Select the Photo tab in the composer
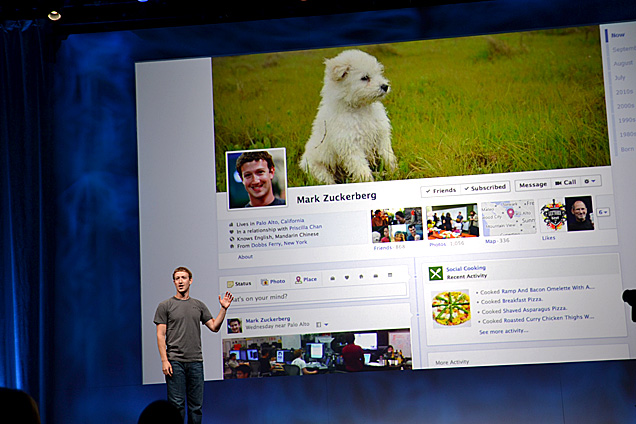Image resolution: width=636 pixels, height=424 pixels. point(273,281)
